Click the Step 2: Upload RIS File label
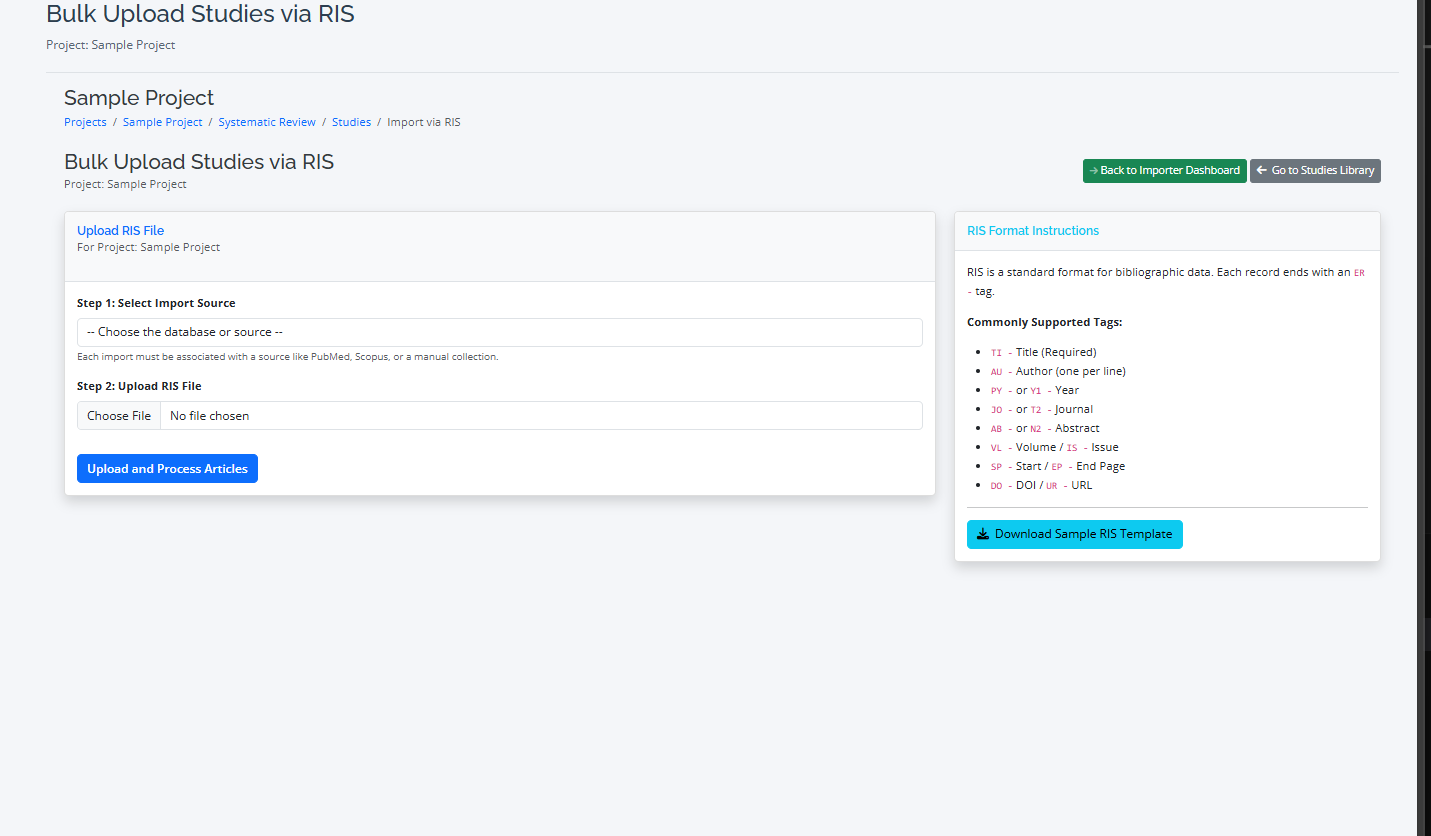 (x=146, y=386)
